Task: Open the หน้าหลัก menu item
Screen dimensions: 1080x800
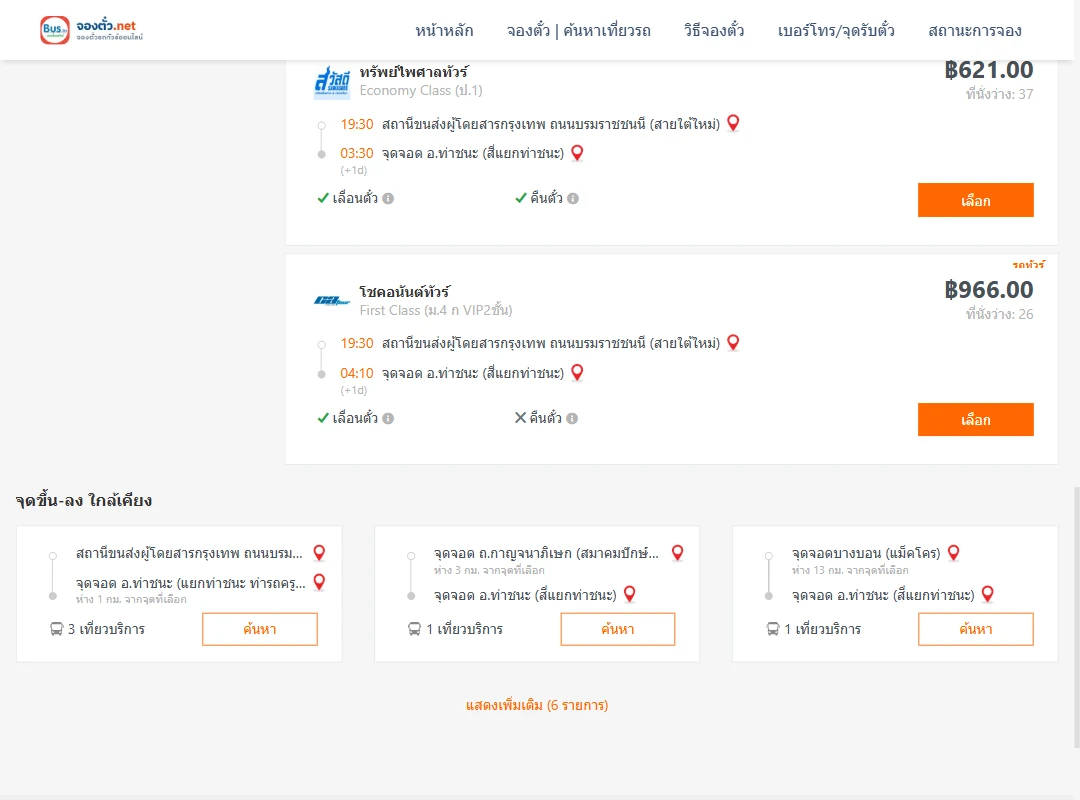Action: tap(444, 30)
